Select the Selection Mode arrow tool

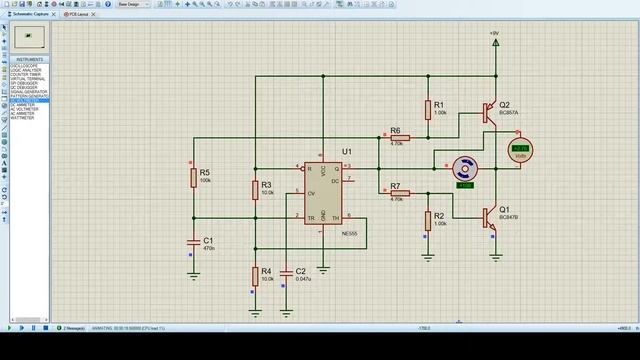(4, 27)
